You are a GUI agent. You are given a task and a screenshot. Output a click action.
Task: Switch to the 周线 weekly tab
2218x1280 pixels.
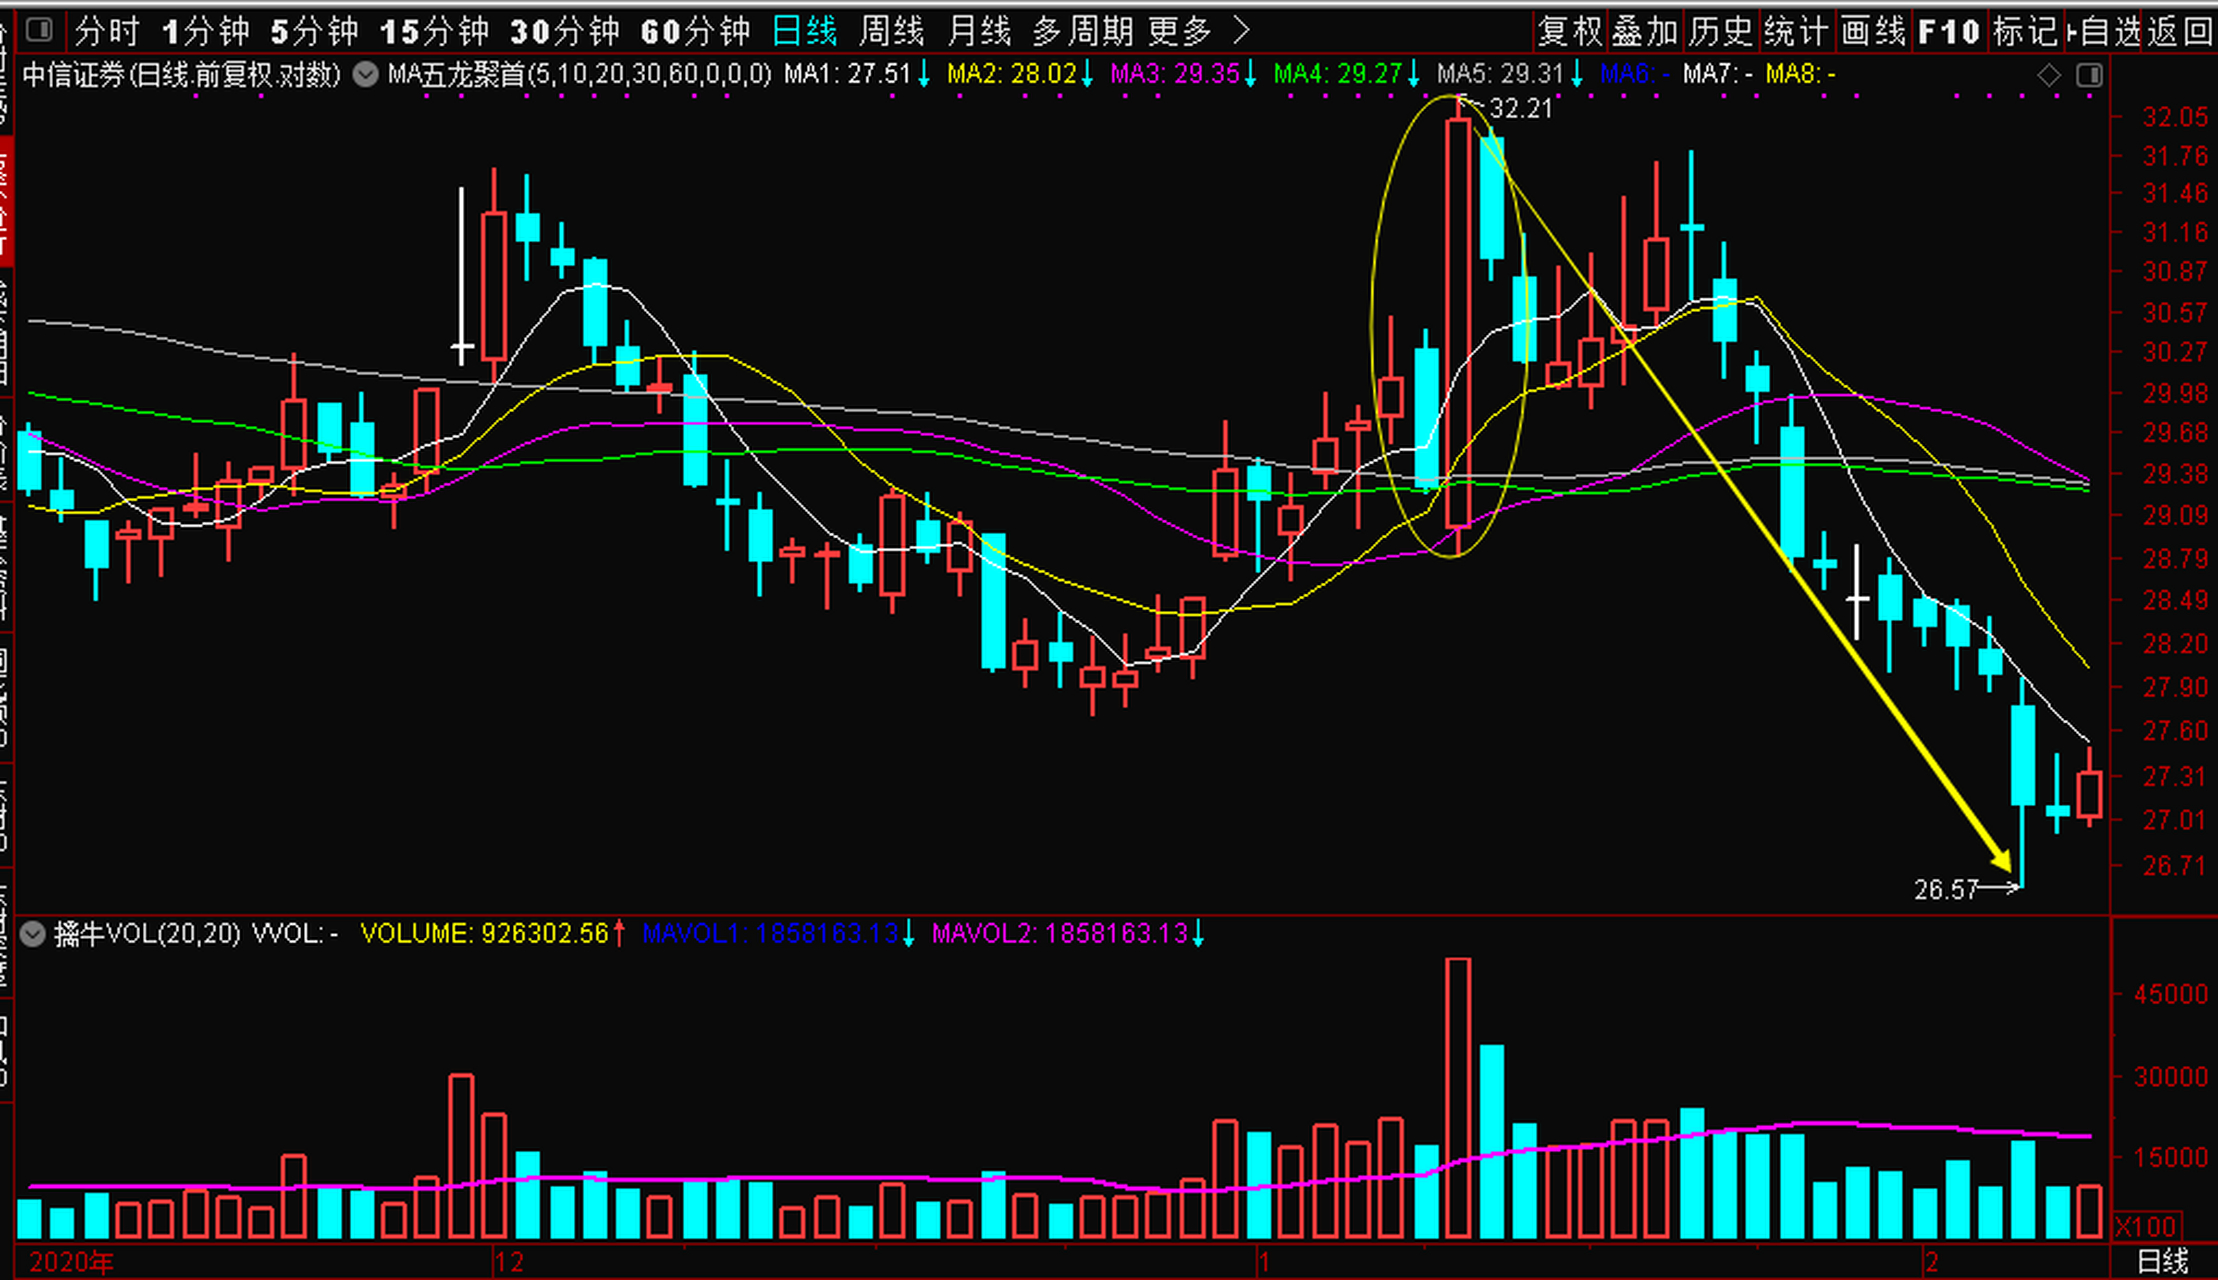pos(891,31)
